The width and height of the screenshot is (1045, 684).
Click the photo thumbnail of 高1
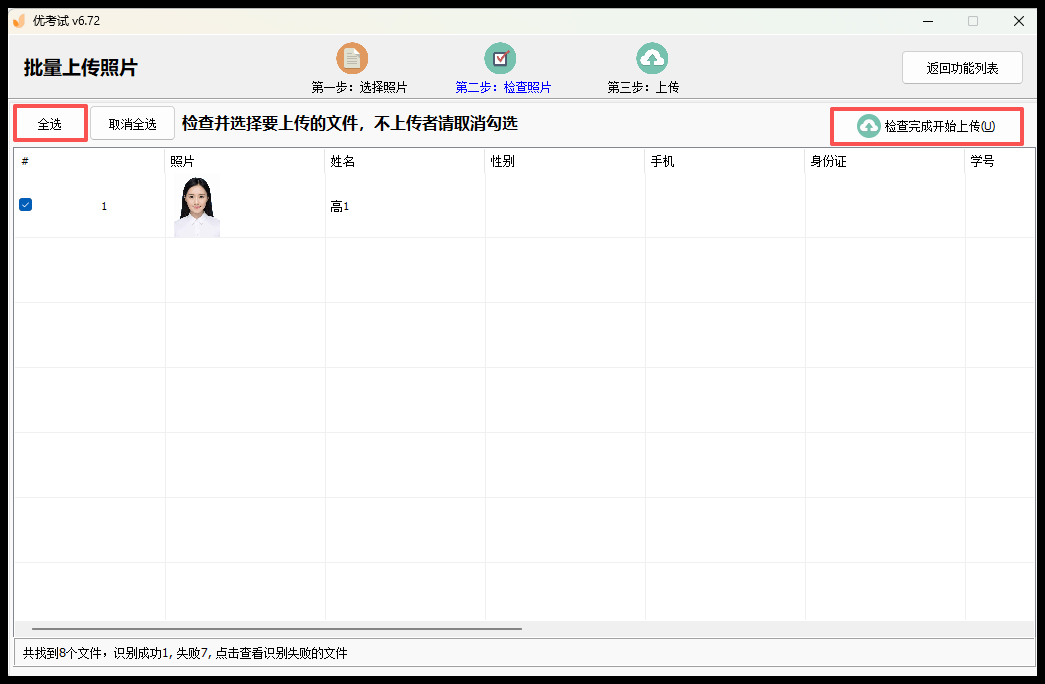tap(197, 207)
